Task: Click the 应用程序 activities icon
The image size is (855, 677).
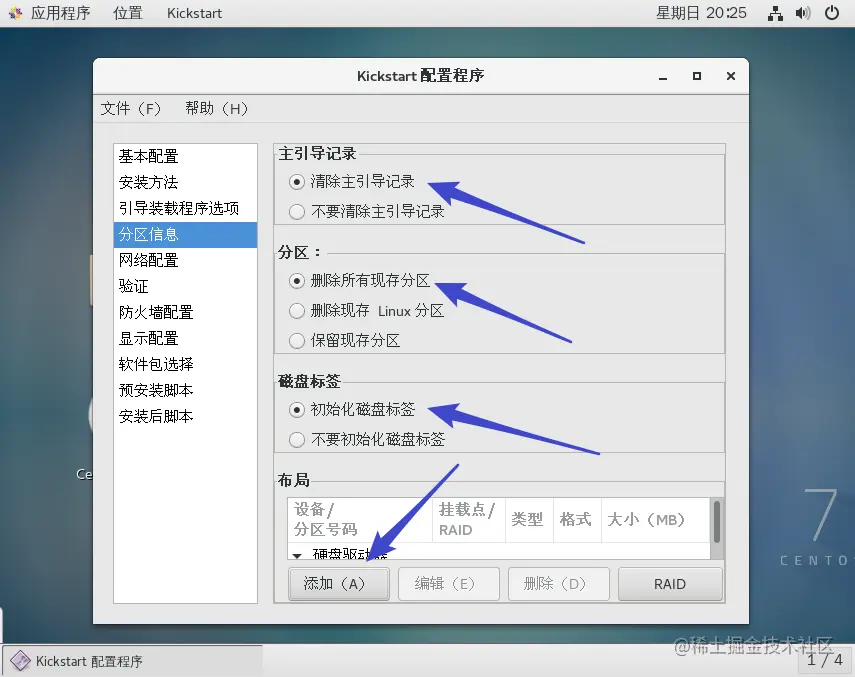Action: tap(15, 13)
